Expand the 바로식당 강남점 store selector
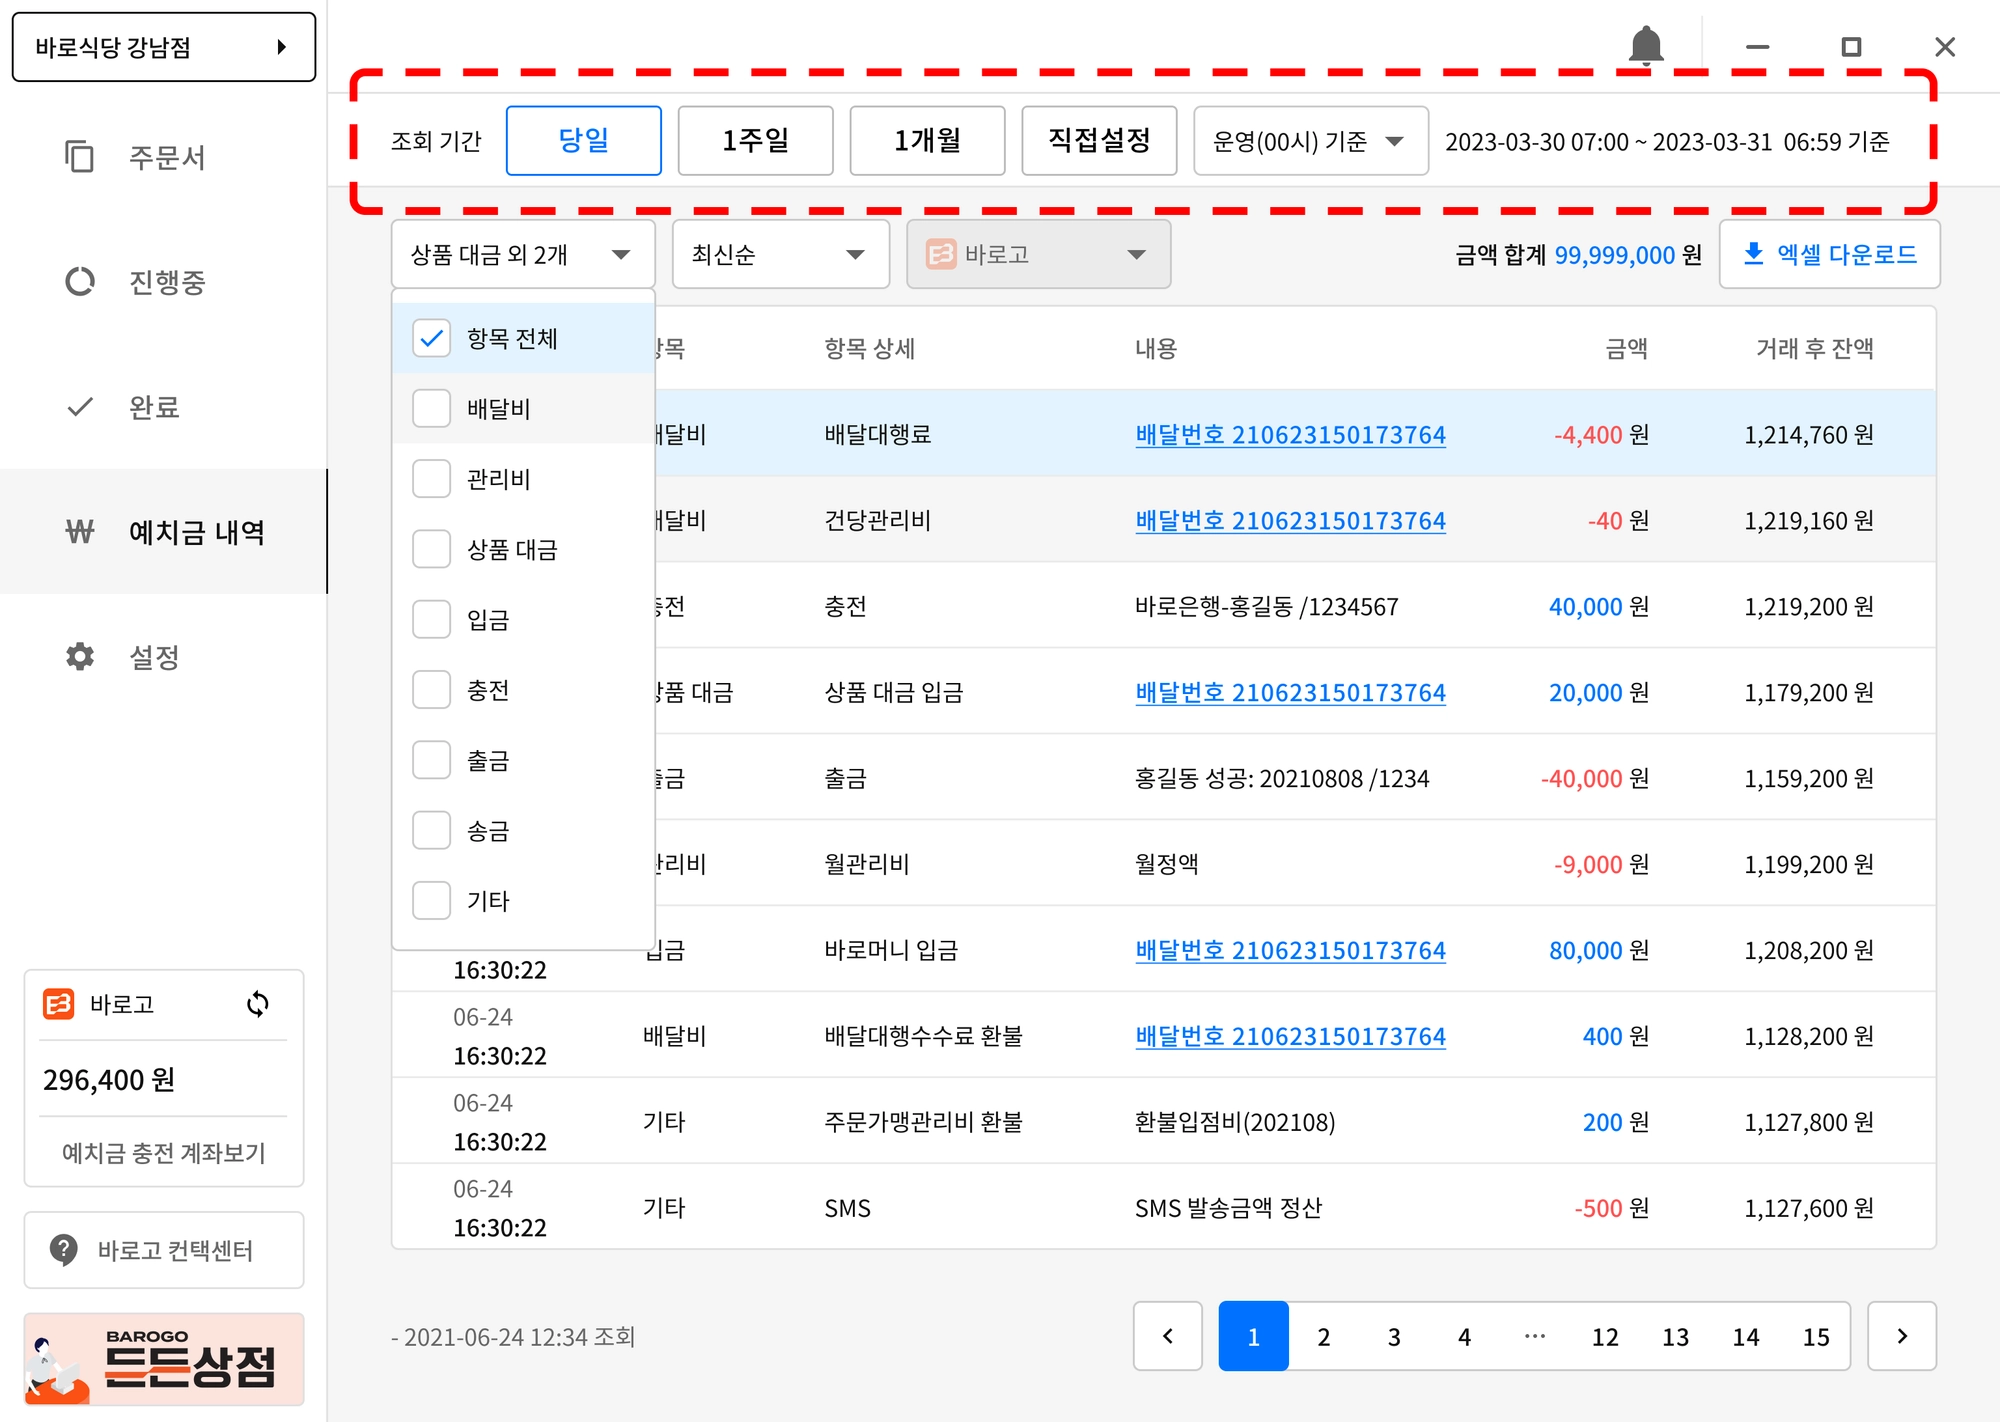Image resolution: width=2000 pixels, height=1422 pixels. [163, 47]
